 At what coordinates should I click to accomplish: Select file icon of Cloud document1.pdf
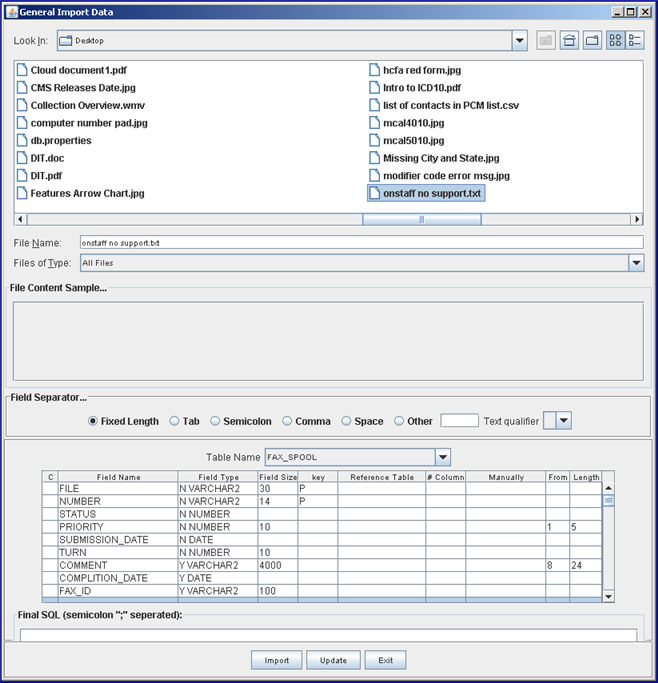[22, 70]
